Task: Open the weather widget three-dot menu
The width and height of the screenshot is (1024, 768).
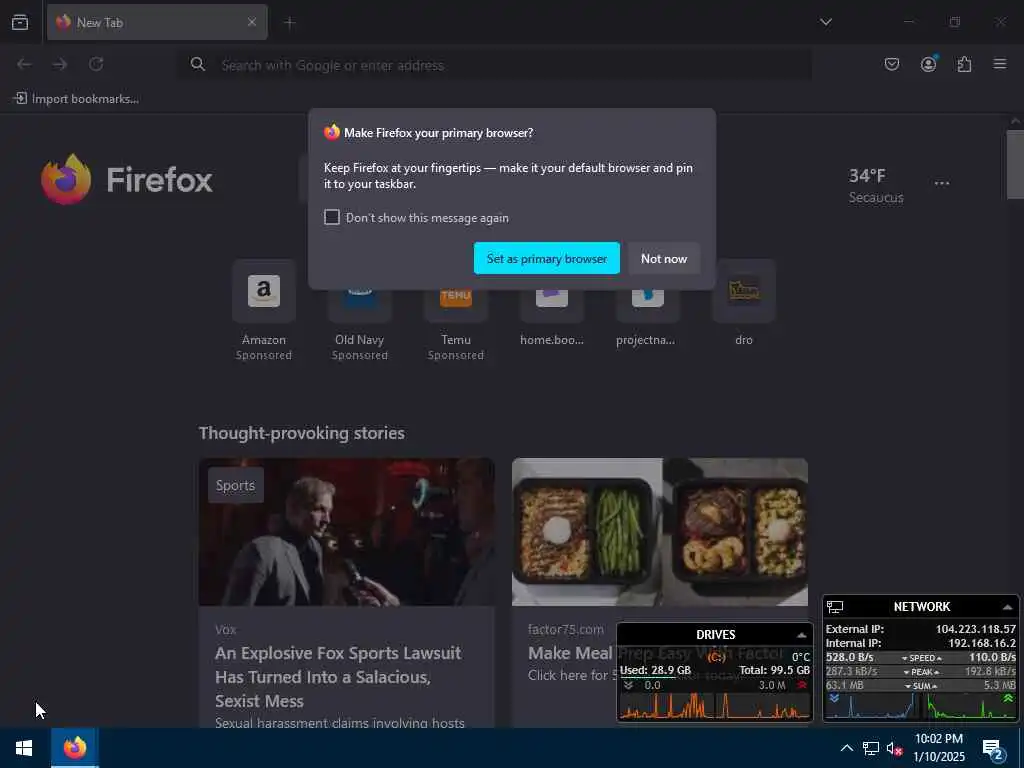Action: point(942,184)
